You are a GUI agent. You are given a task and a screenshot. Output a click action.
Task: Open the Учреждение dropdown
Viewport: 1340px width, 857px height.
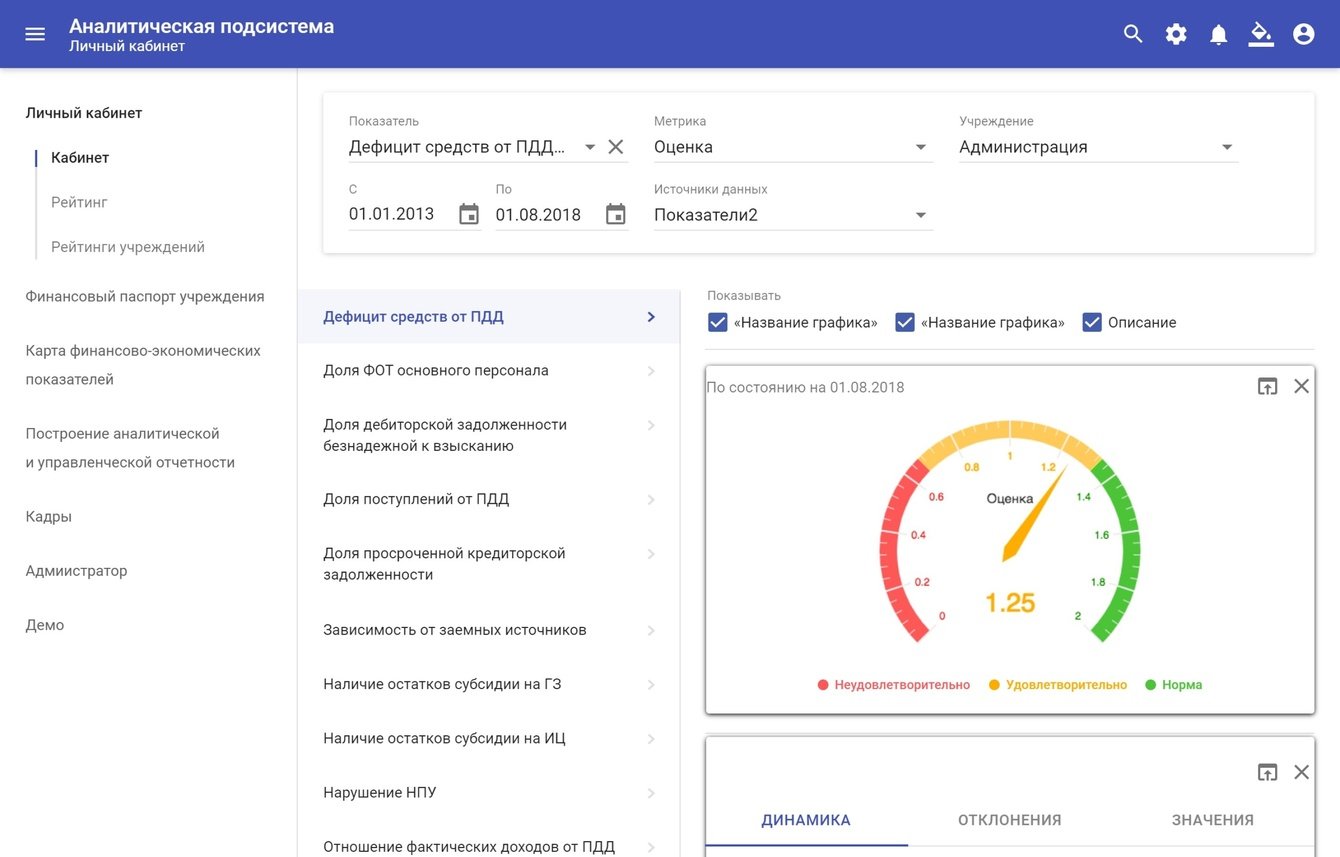coord(1226,147)
